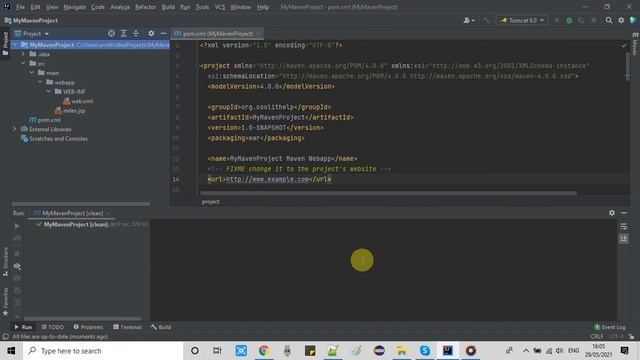This screenshot has width=640, height=360.
Task: Hide the Project tool window
Action: tap(163, 33)
